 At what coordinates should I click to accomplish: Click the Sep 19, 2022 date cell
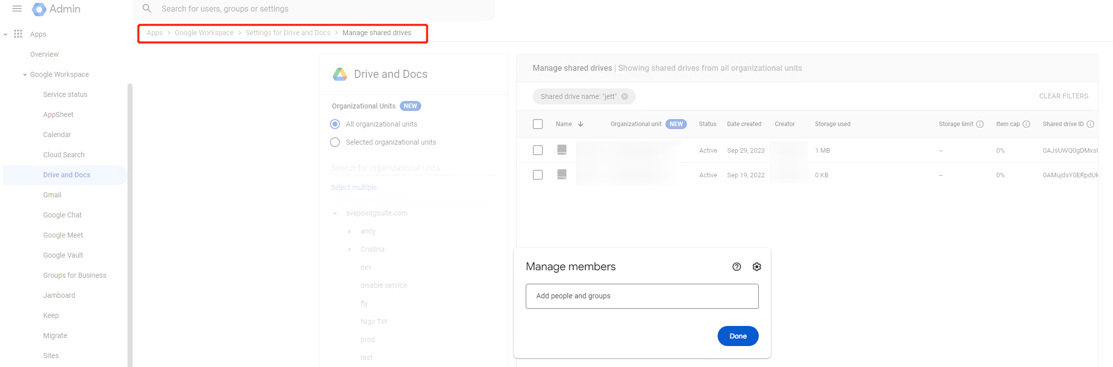pos(744,175)
